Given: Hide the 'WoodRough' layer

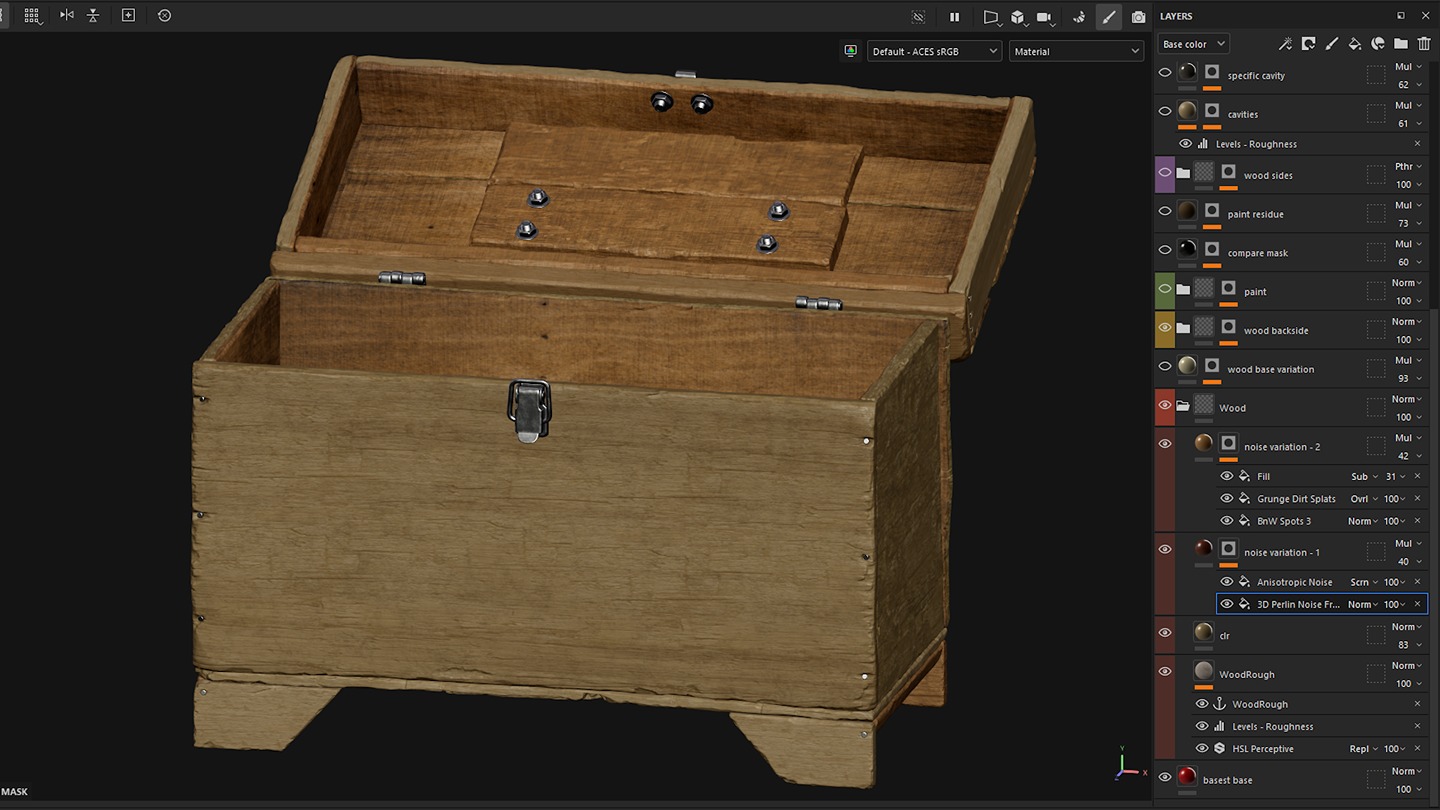Looking at the screenshot, I should pos(1164,671).
